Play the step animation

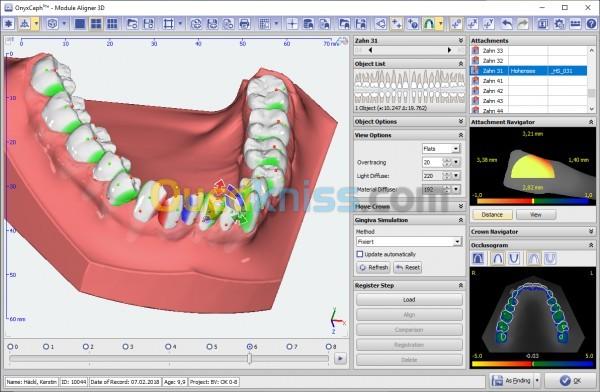pos(340,359)
